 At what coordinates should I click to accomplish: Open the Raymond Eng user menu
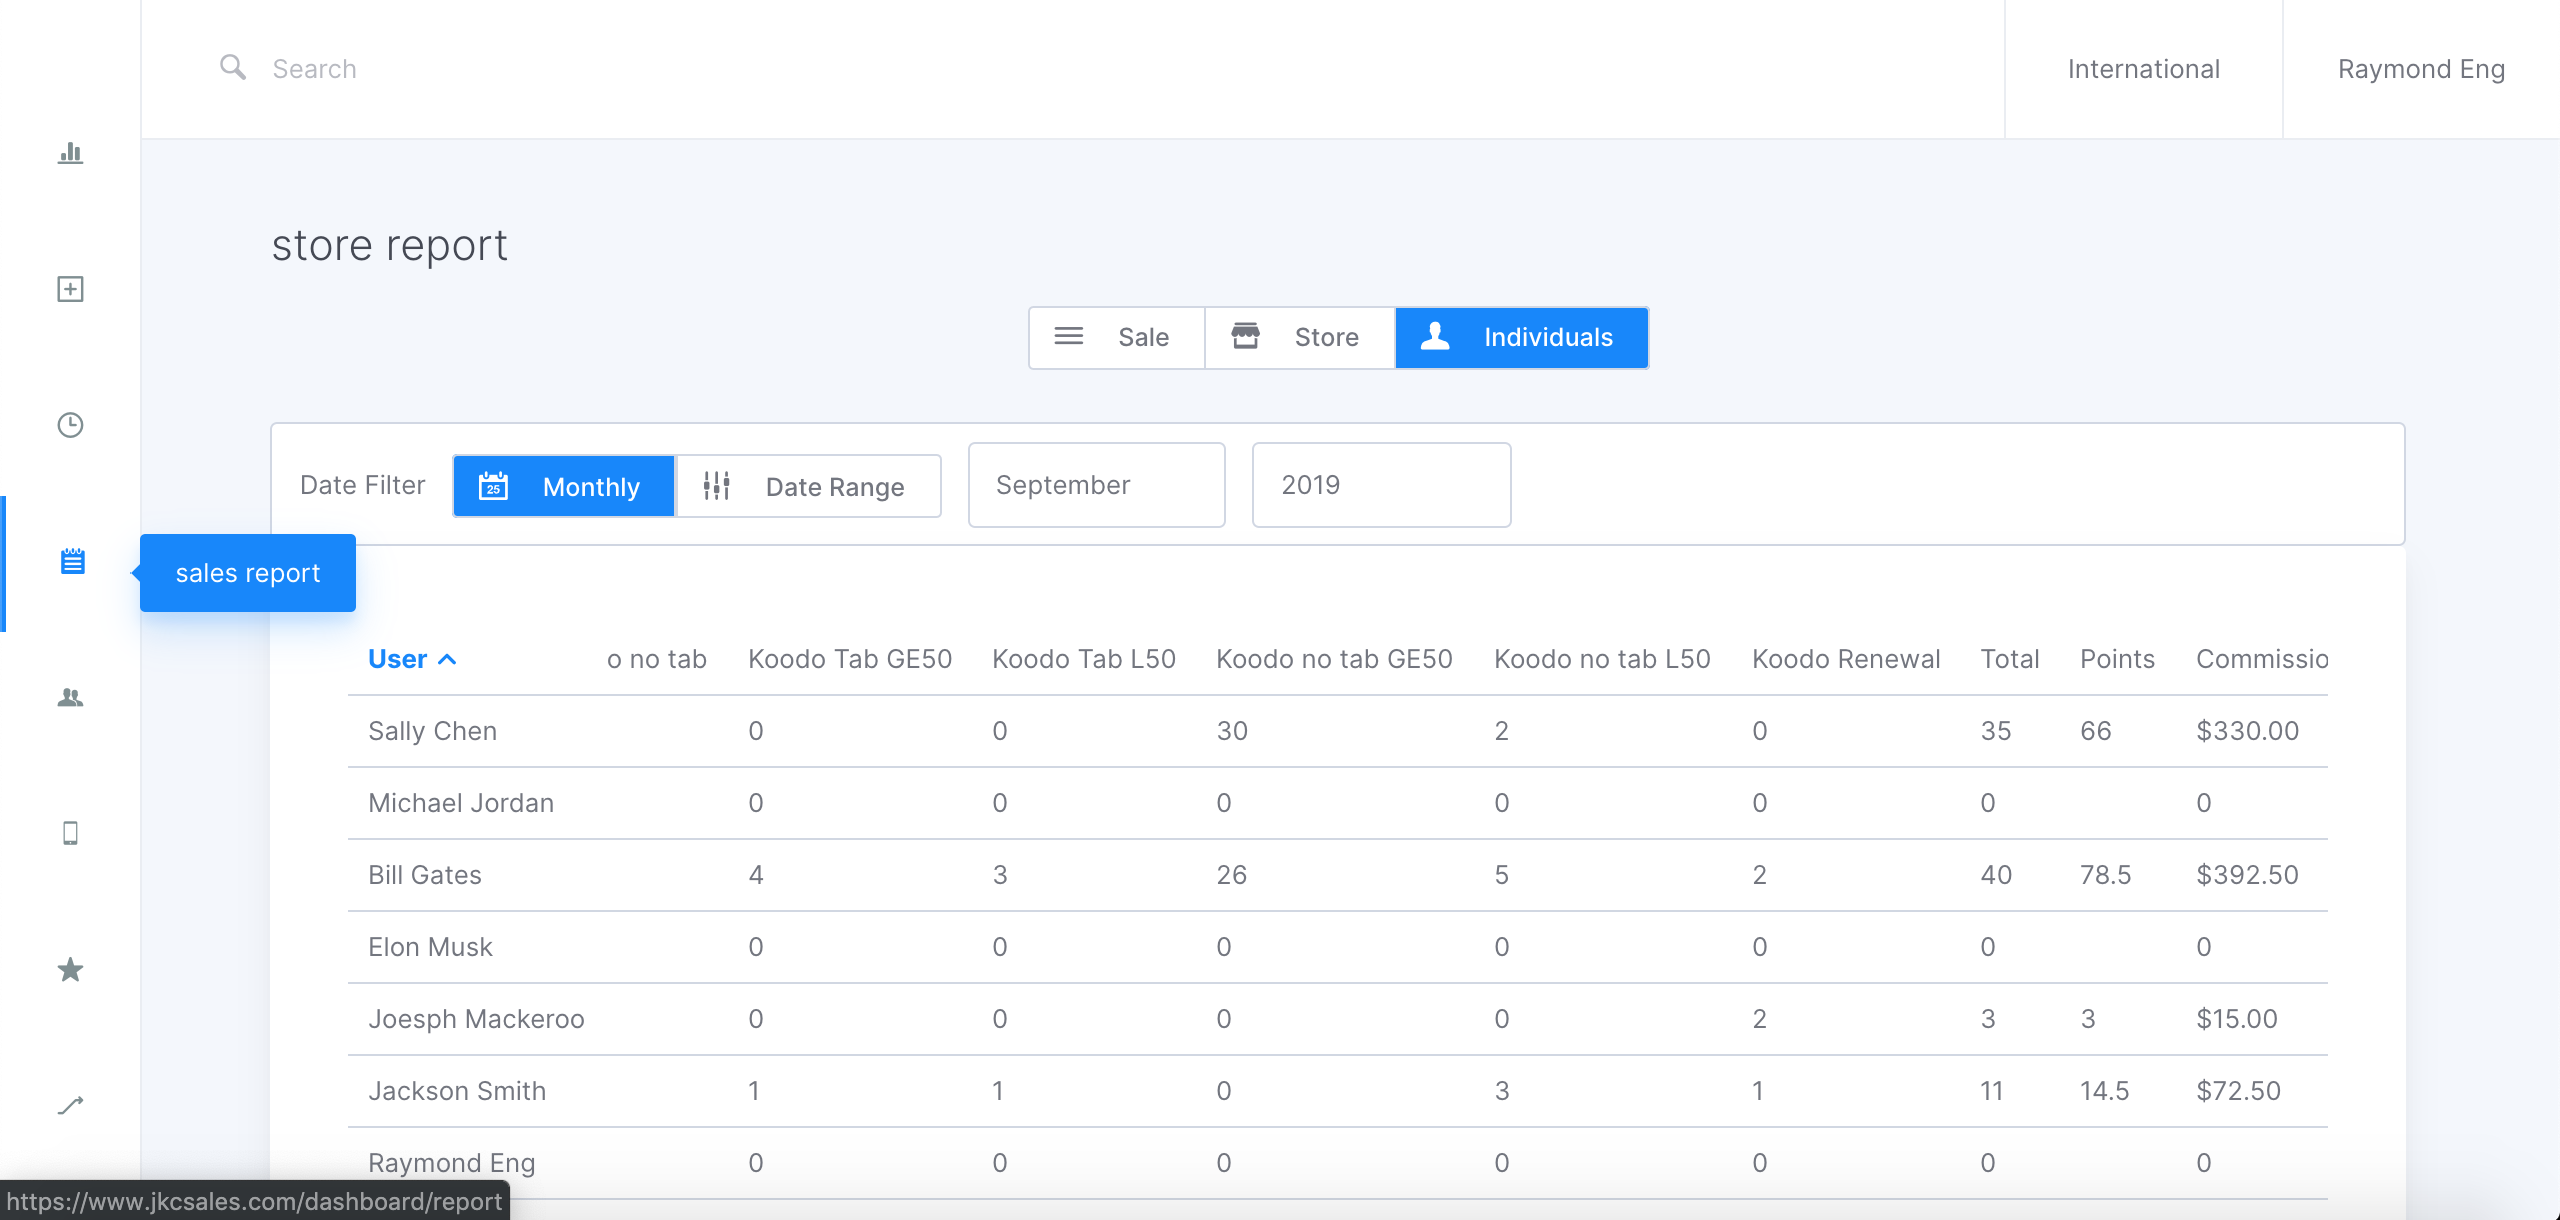click(x=2421, y=69)
